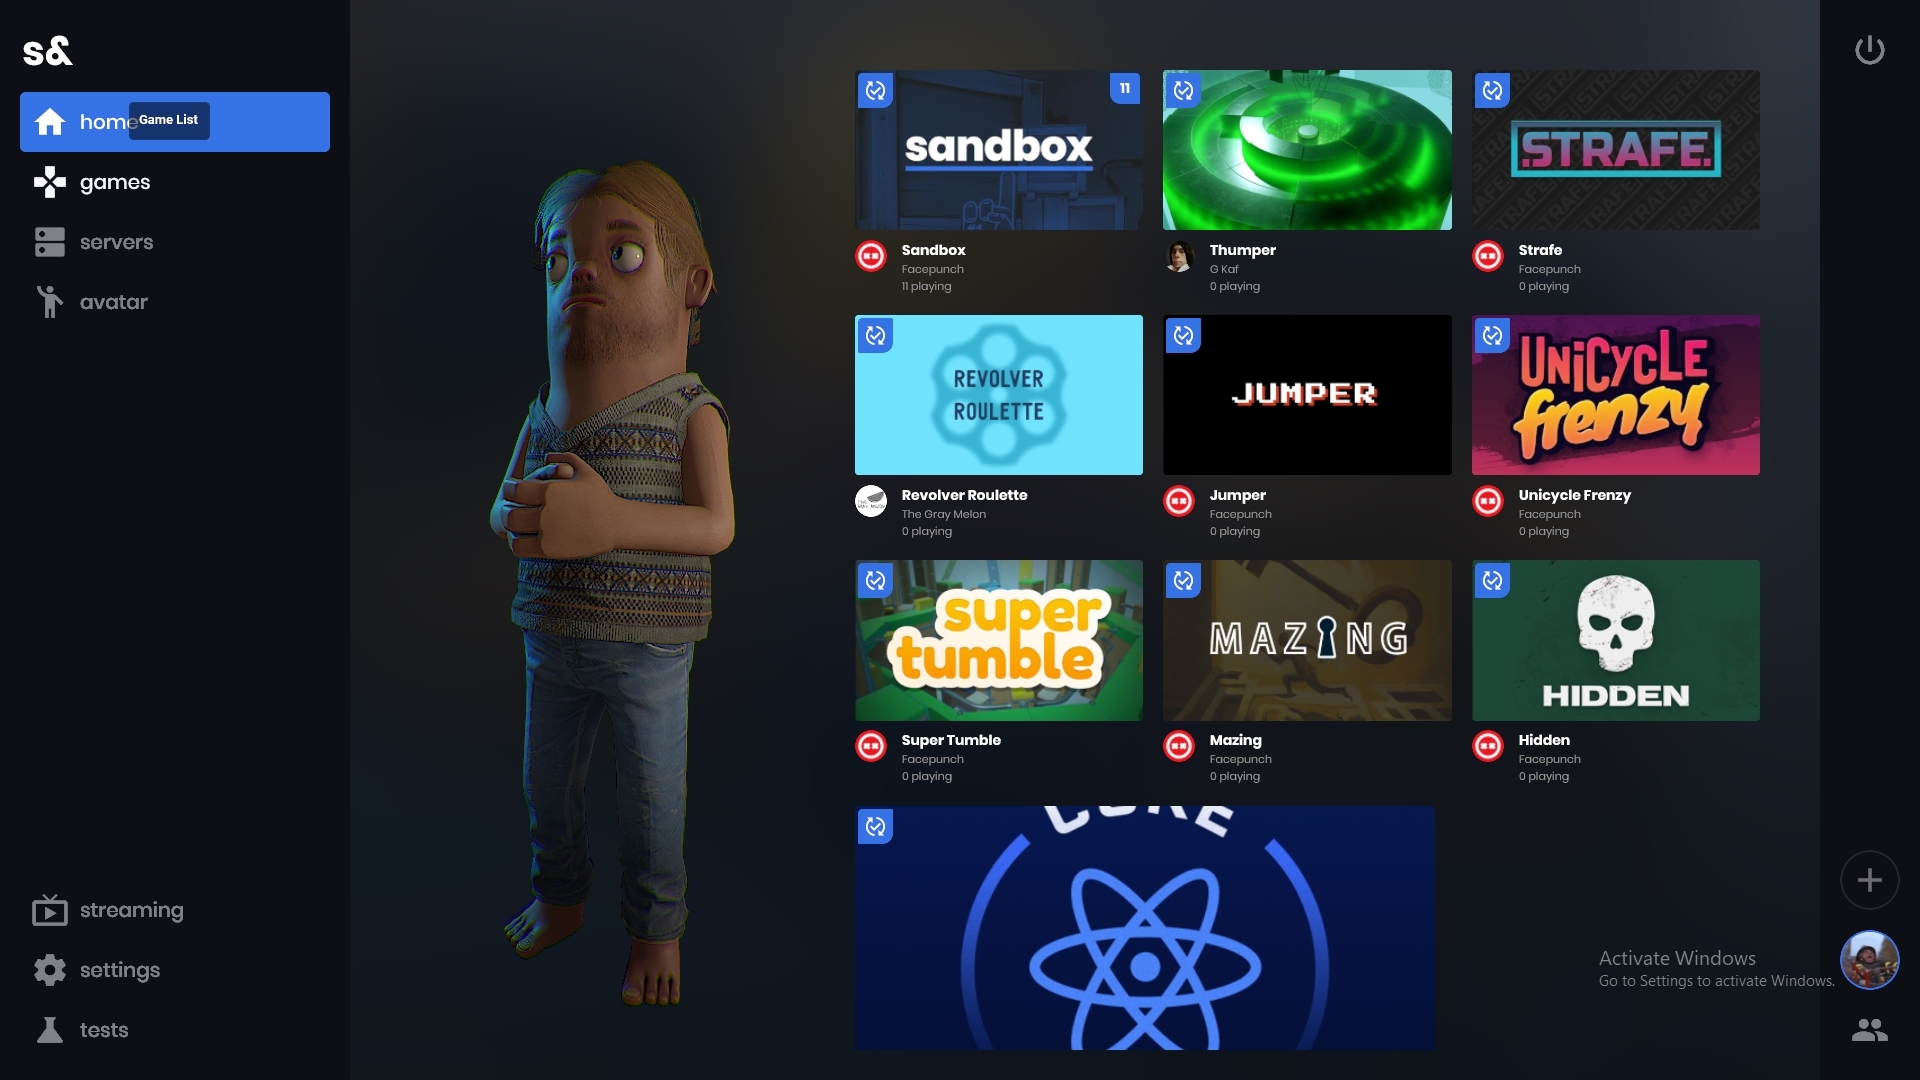This screenshot has height=1080, width=1920.
Task: Click the refresh icon on Jumper game
Action: pos(1183,334)
